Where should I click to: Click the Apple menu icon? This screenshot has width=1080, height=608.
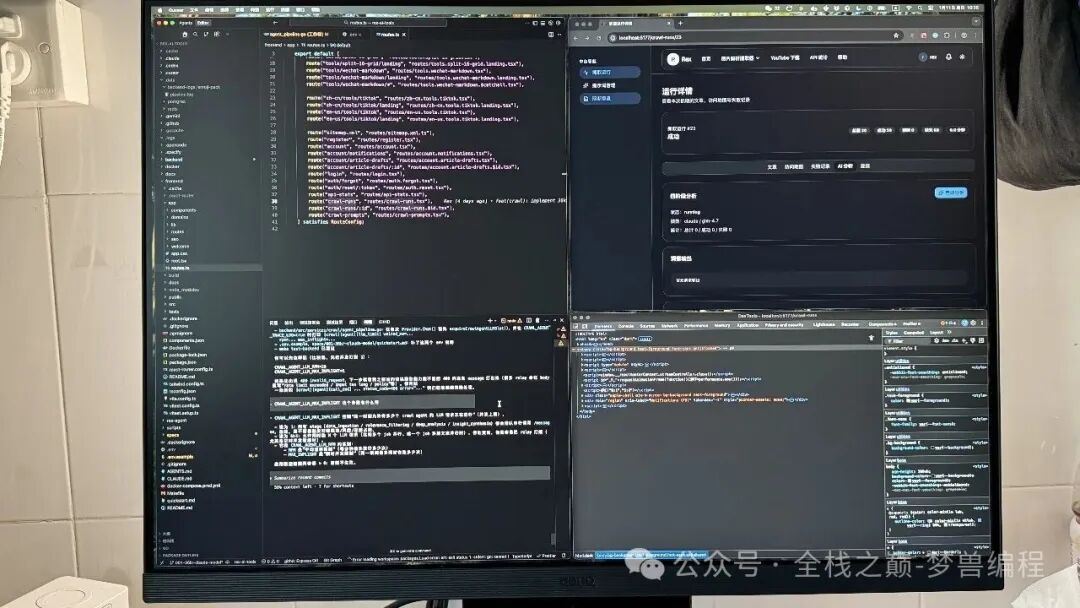160,10
